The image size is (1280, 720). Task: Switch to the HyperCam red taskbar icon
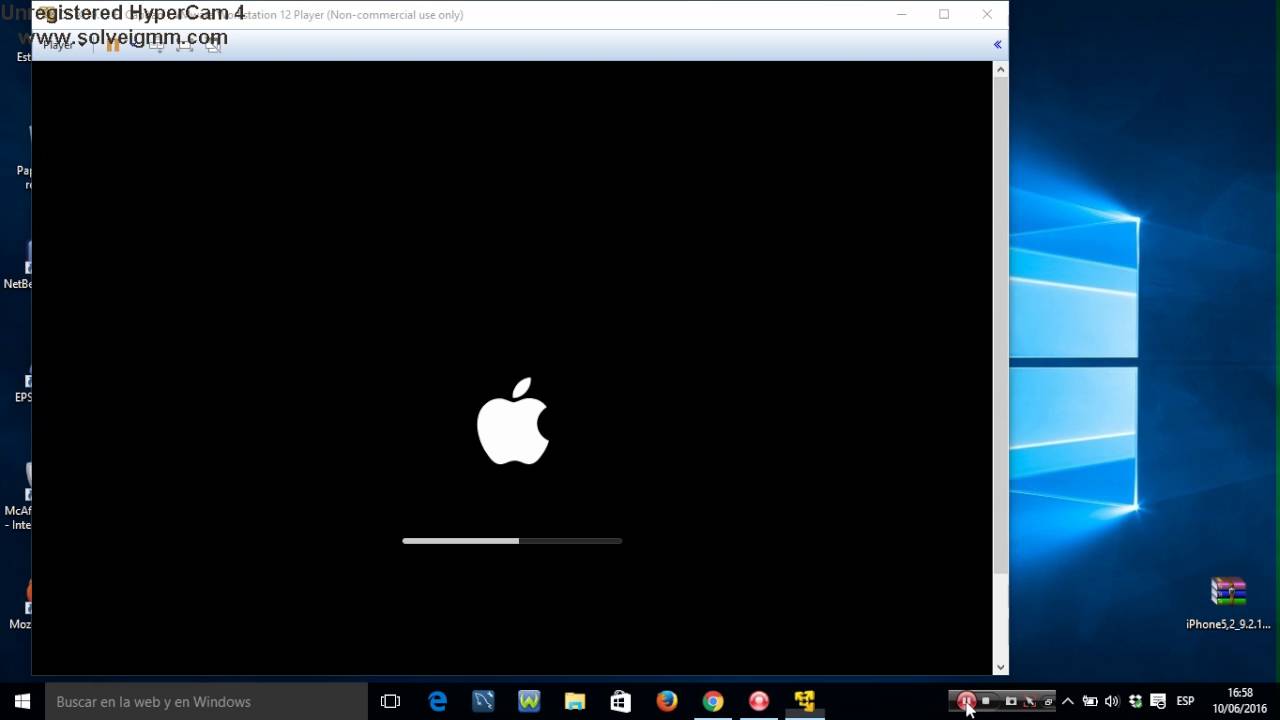click(759, 702)
